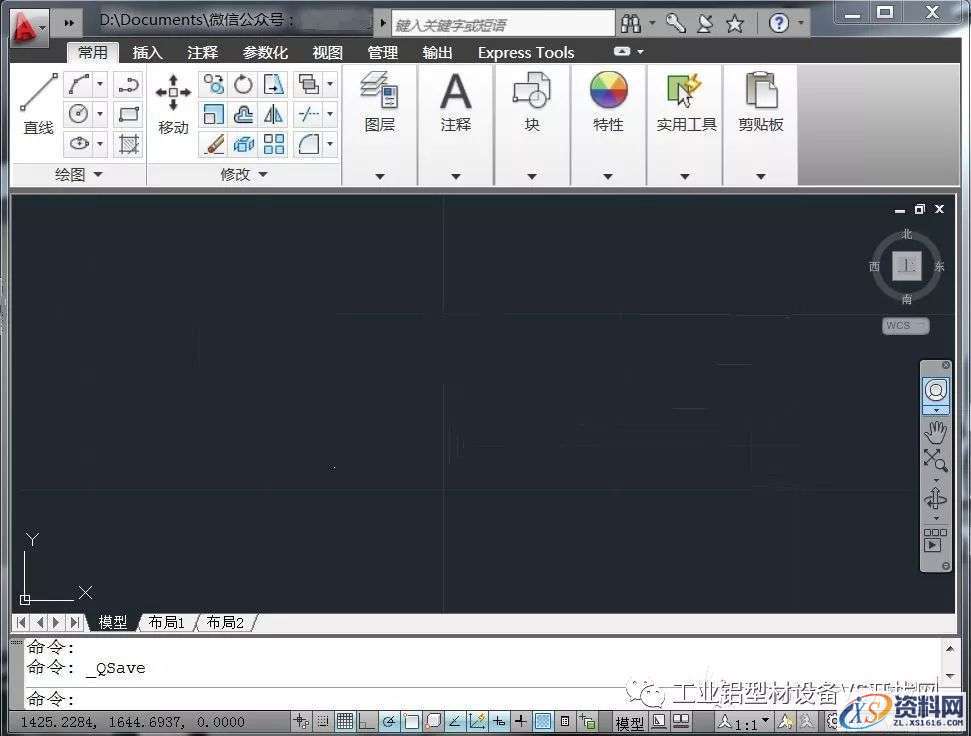Click the 块 (Block) ribbon button

click(x=531, y=100)
